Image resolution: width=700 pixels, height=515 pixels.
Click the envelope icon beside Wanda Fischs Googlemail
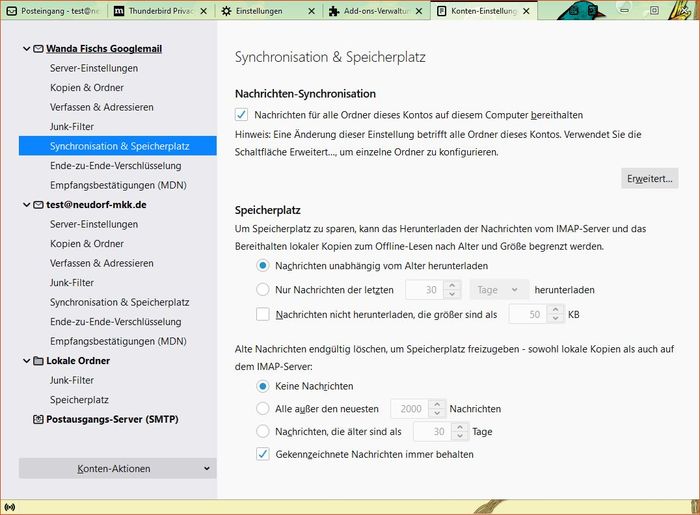(38, 49)
